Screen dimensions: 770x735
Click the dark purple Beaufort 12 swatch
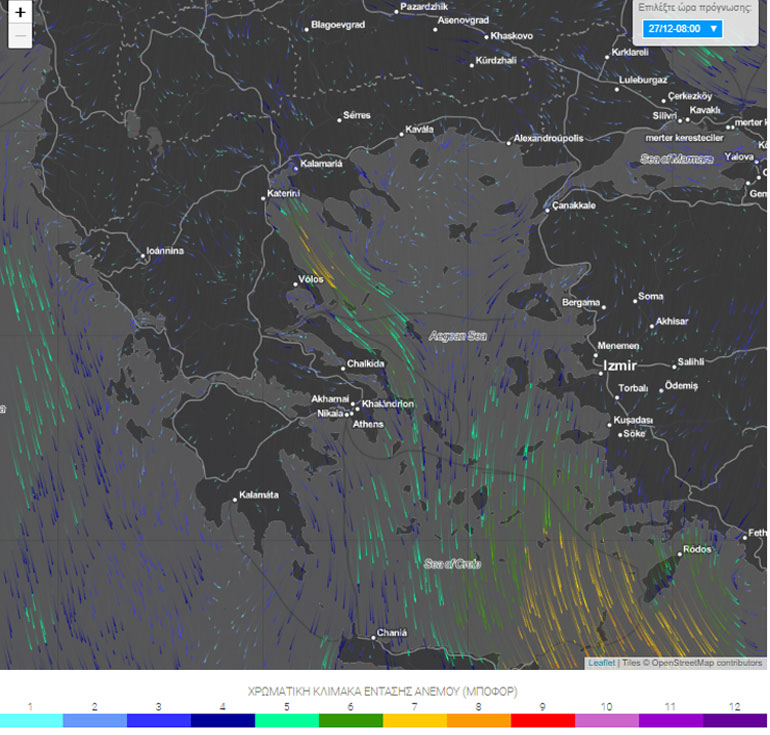735,720
